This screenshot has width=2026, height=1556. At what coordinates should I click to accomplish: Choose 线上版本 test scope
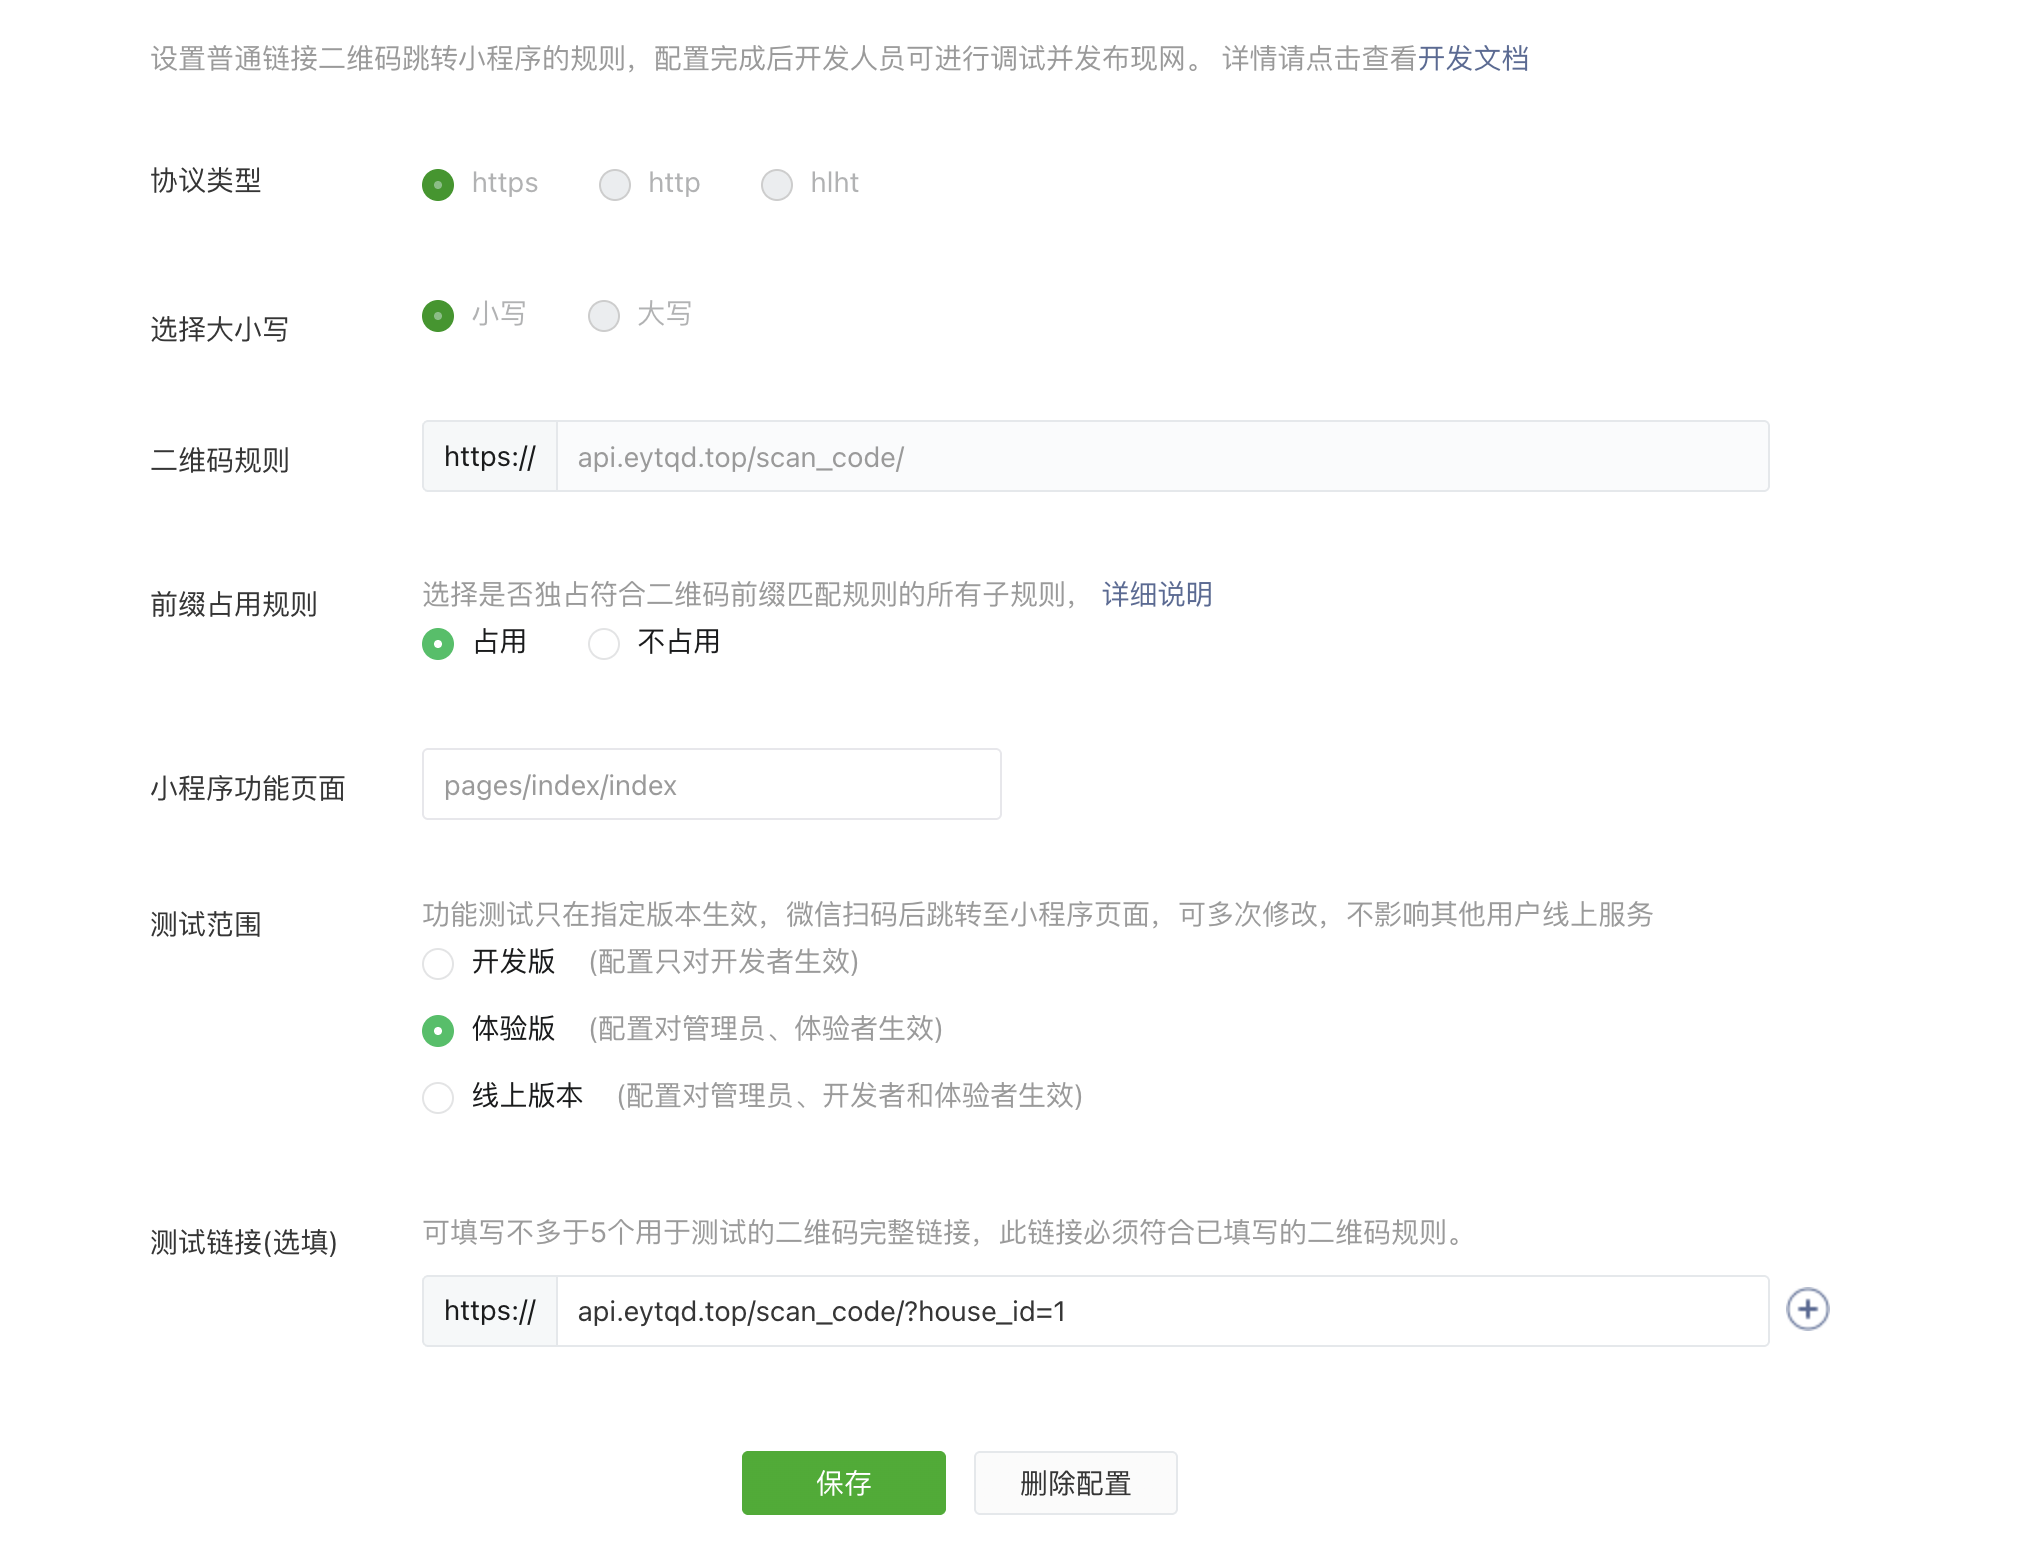point(438,1097)
